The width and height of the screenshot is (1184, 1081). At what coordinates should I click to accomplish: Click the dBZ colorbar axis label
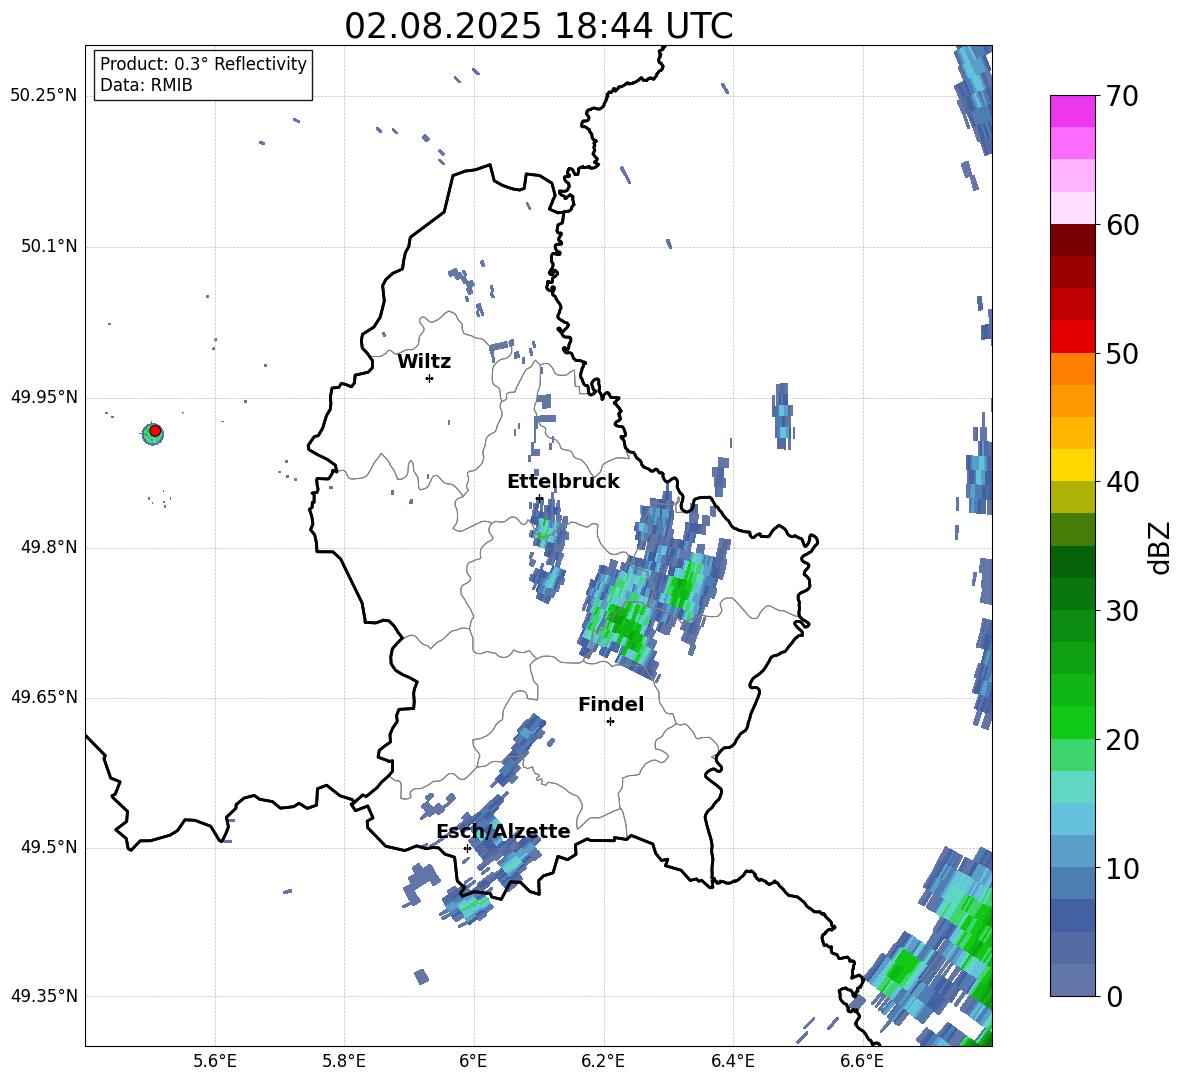[1160, 547]
